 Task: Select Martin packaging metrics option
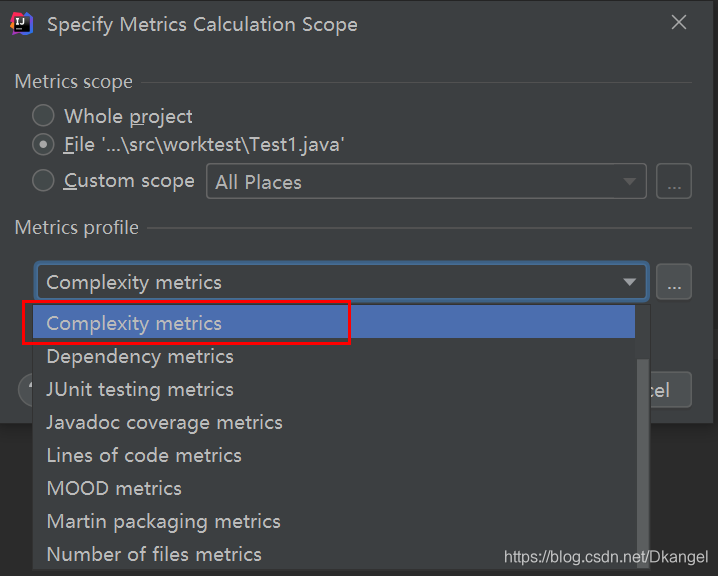tap(163, 521)
